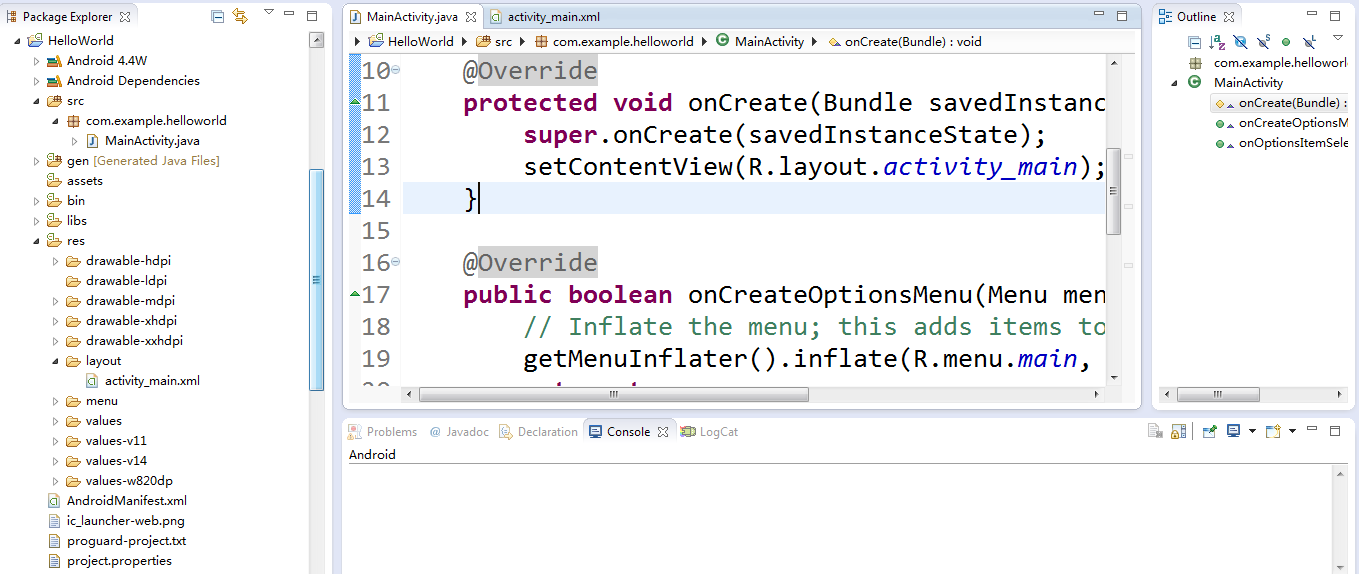Open Display Selected Console dropdown arrow
The image size is (1359, 574).
point(1252,431)
